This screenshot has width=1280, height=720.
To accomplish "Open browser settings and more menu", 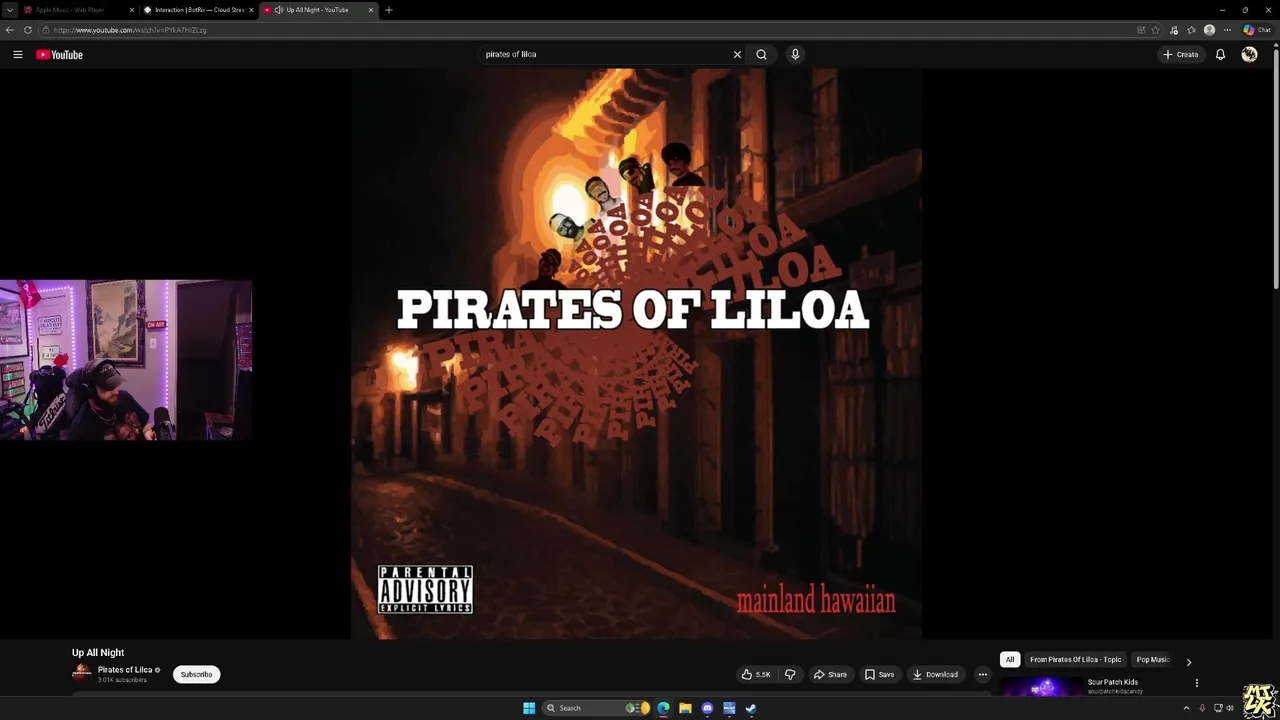I will pyautogui.click(x=1227, y=30).
